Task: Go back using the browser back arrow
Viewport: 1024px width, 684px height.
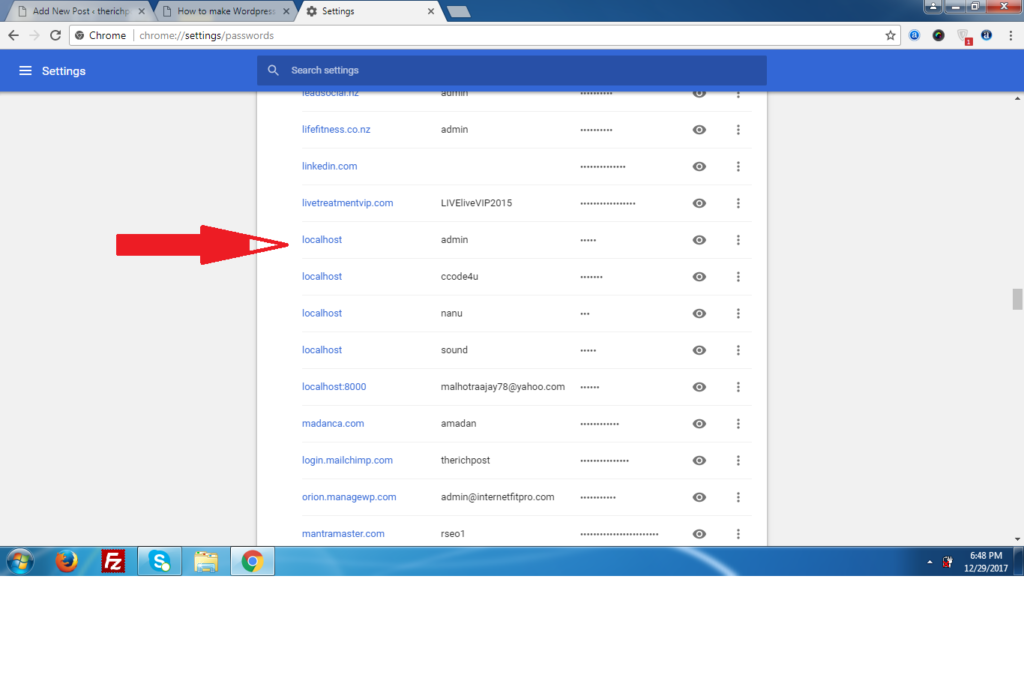Action: click(x=14, y=35)
